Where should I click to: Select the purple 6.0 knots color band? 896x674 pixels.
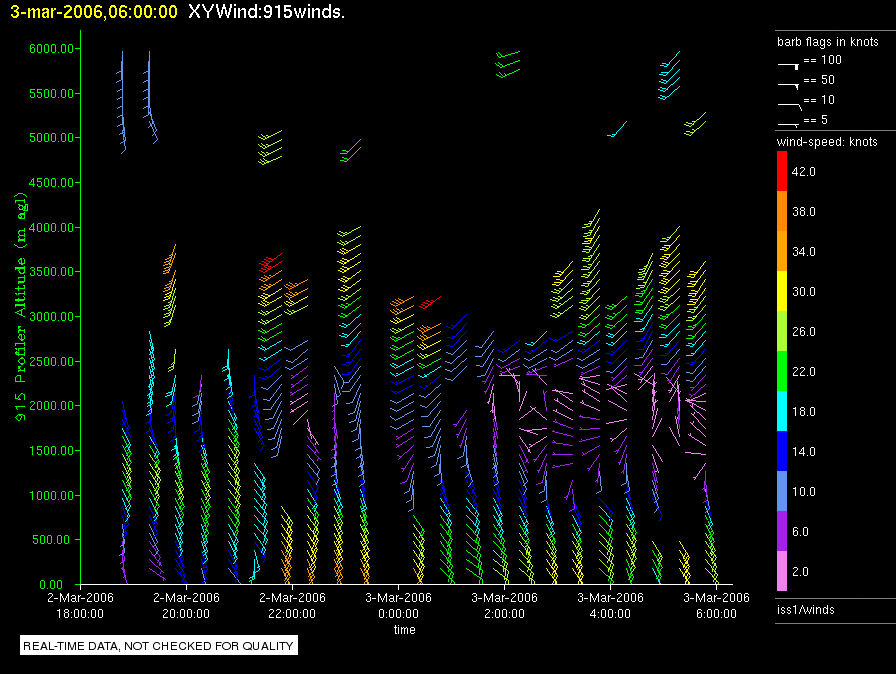tap(782, 531)
